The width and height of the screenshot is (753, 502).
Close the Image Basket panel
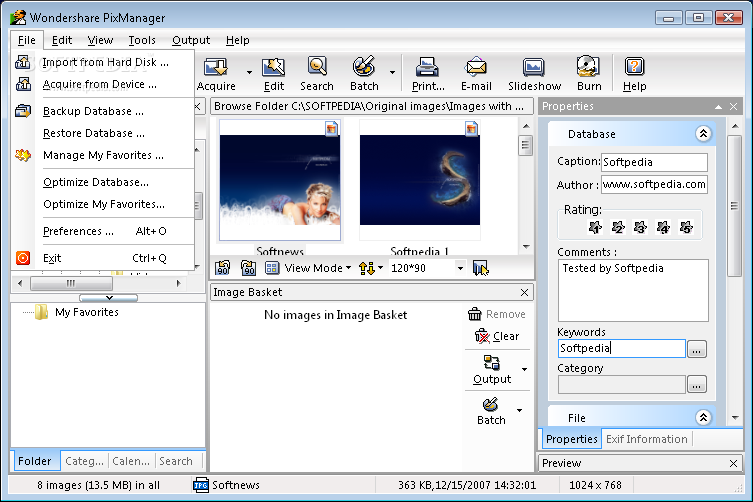(x=524, y=293)
